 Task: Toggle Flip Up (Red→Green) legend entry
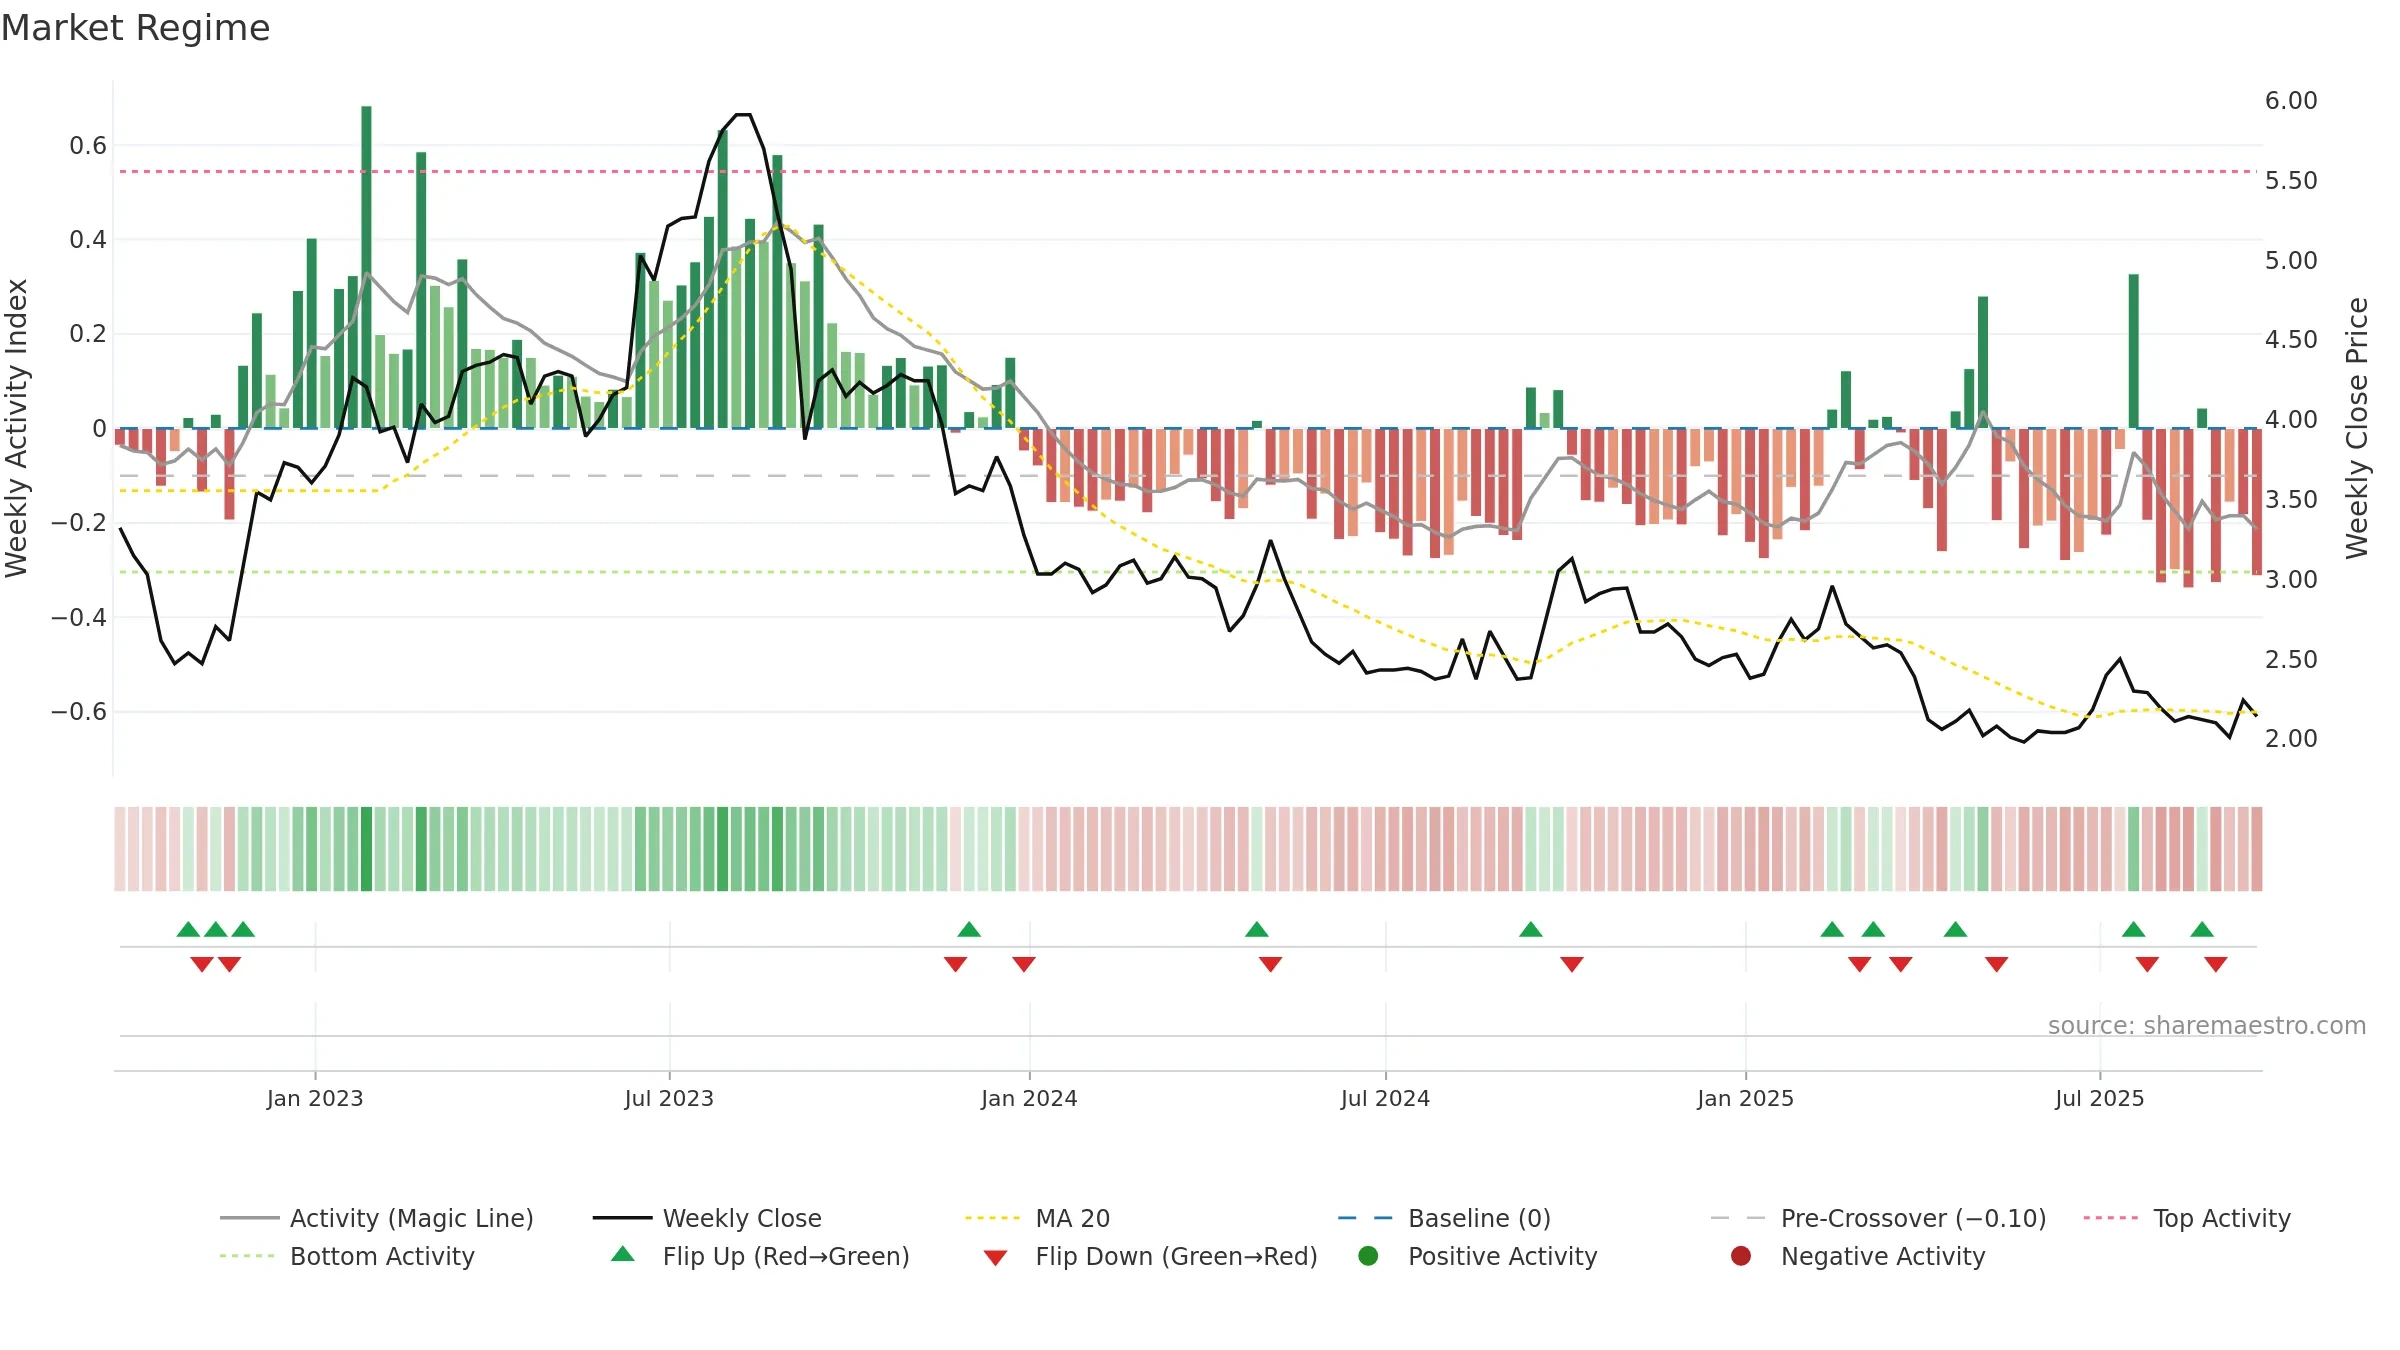tap(760, 1256)
